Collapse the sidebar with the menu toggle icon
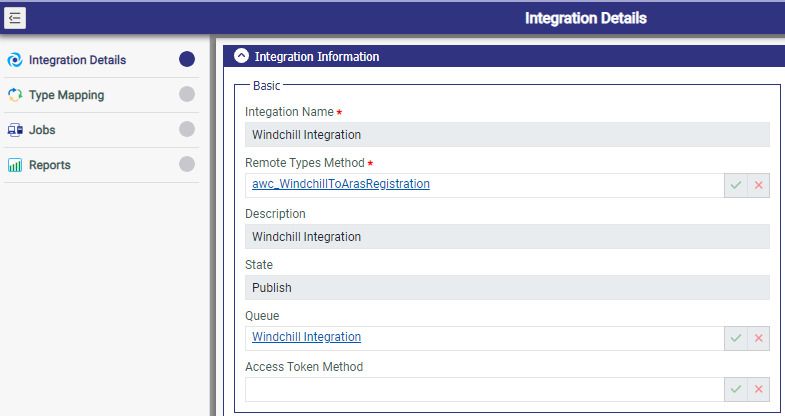The height and width of the screenshot is (416, 785). tap(15, 19)
